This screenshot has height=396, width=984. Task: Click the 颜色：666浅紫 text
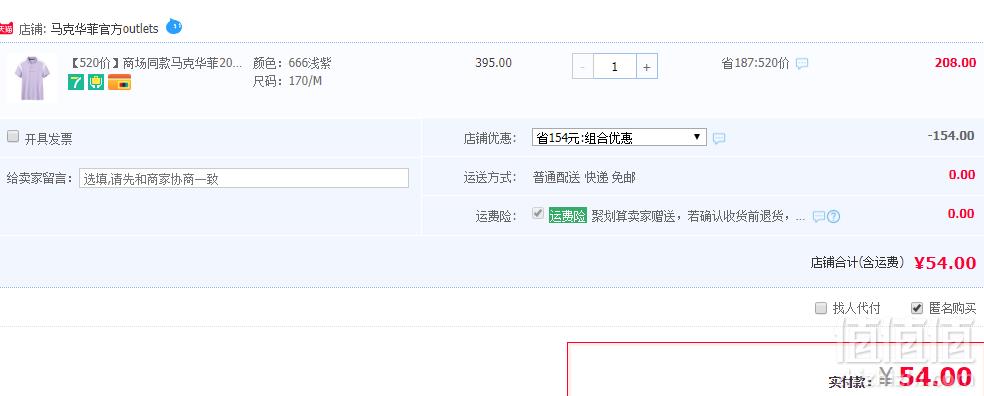pyautogui.click(x=292, y=63)
